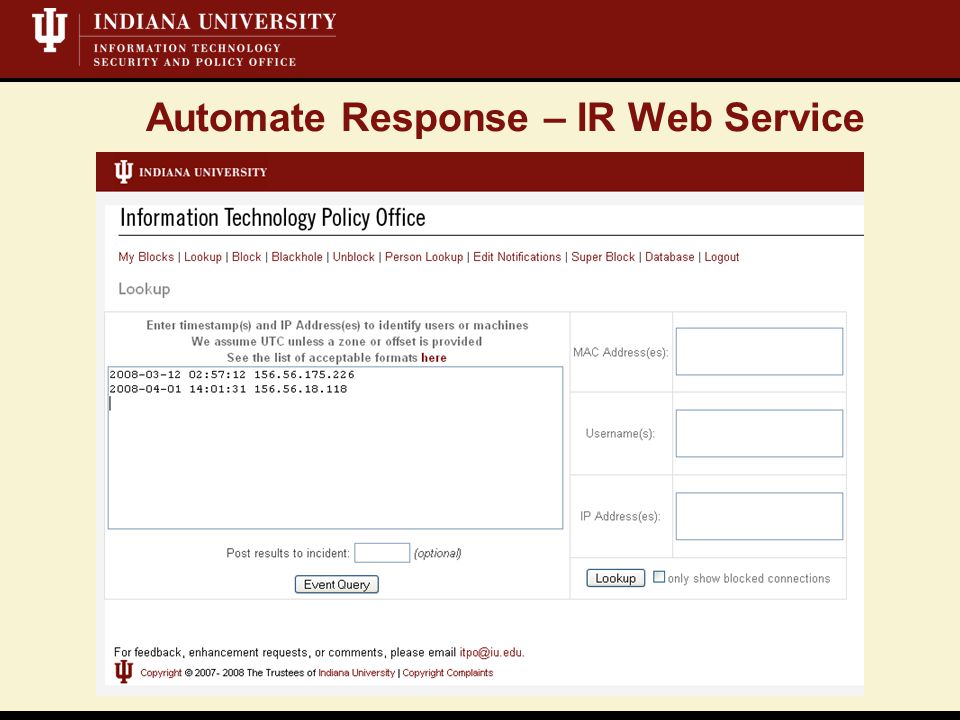The width and height of the screenshot is (960, 720).
Task: Enable only show blocked connections
Action: 659,577
